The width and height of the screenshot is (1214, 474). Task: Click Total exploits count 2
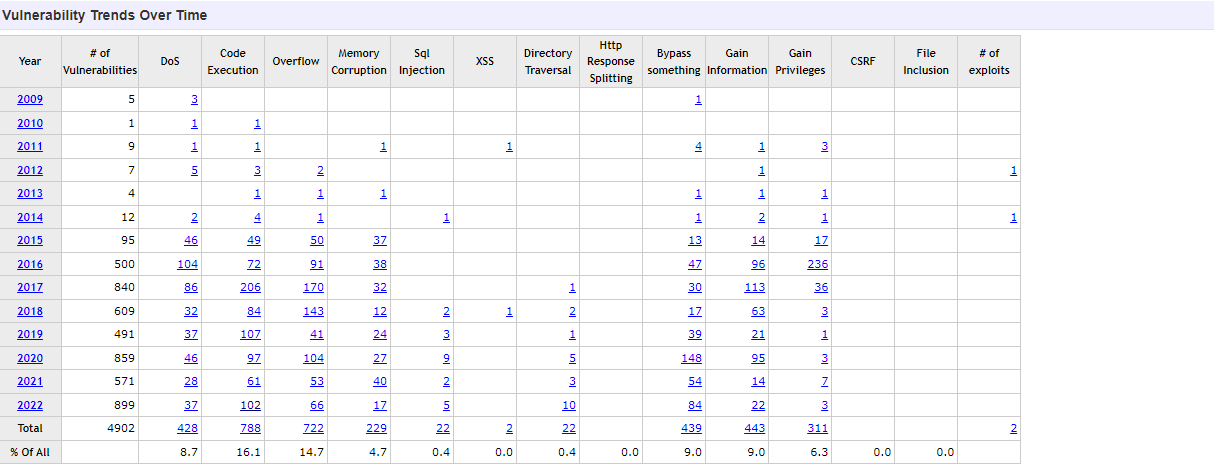pyautogui.click(x=1014, y=428)
